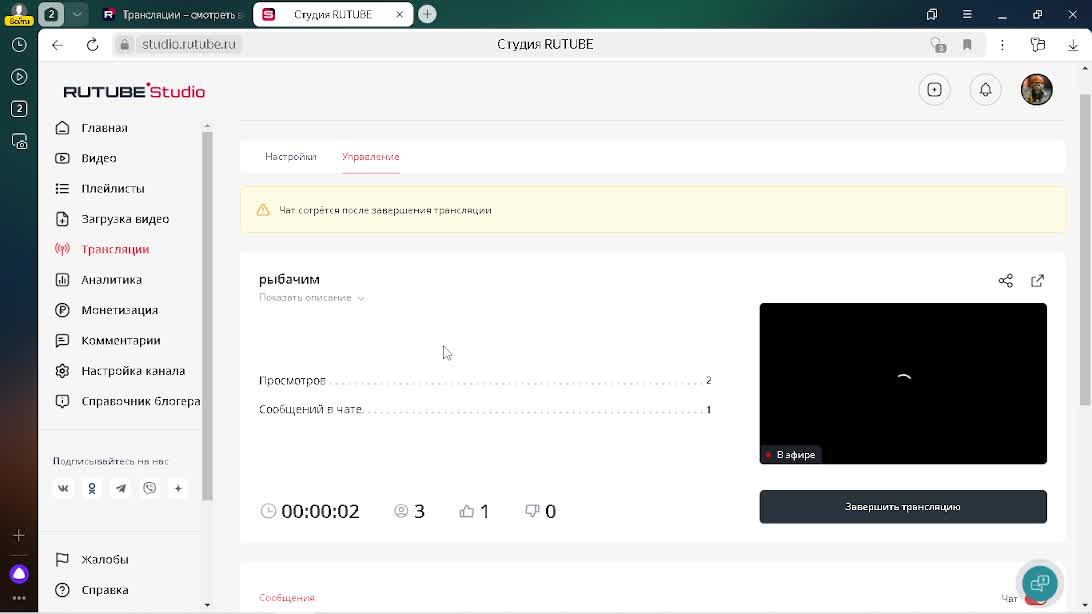This screenshot has height=614, width=1092.
Task: Click the flag icon beside Жалобы
Action: pos(62,560)
